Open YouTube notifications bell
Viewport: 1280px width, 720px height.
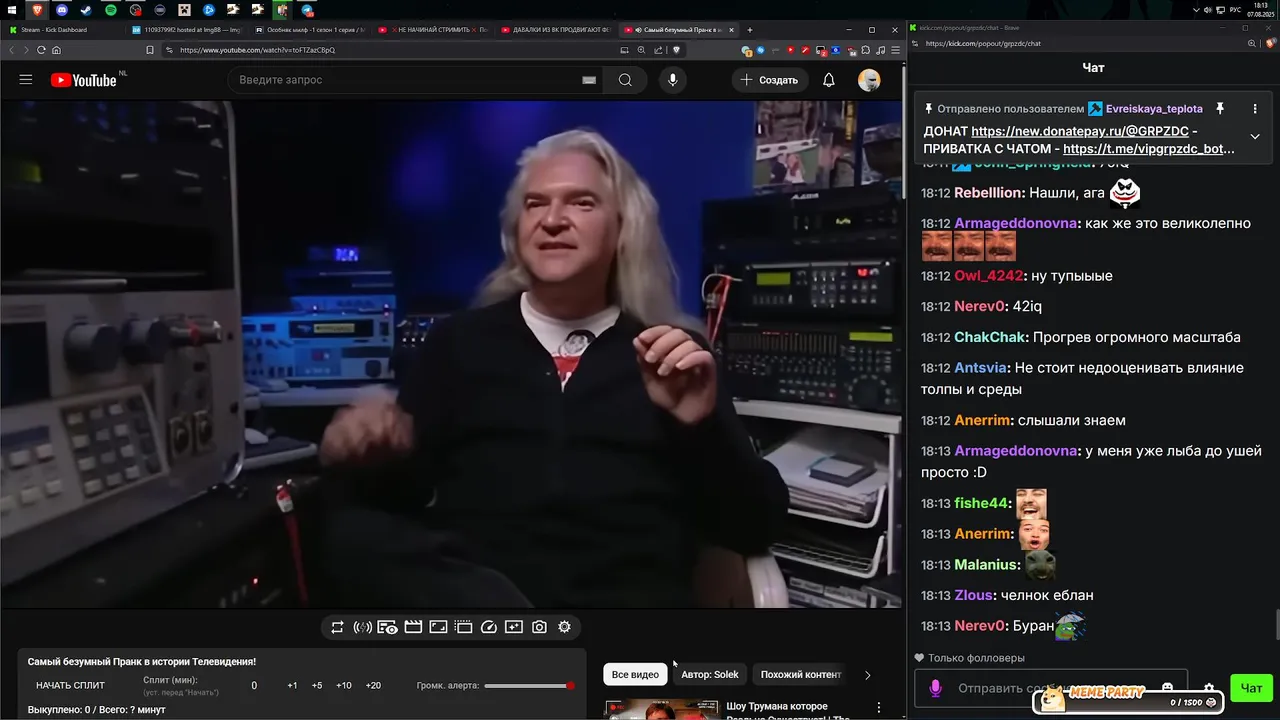pyautogui.click(x=829, y=80)
